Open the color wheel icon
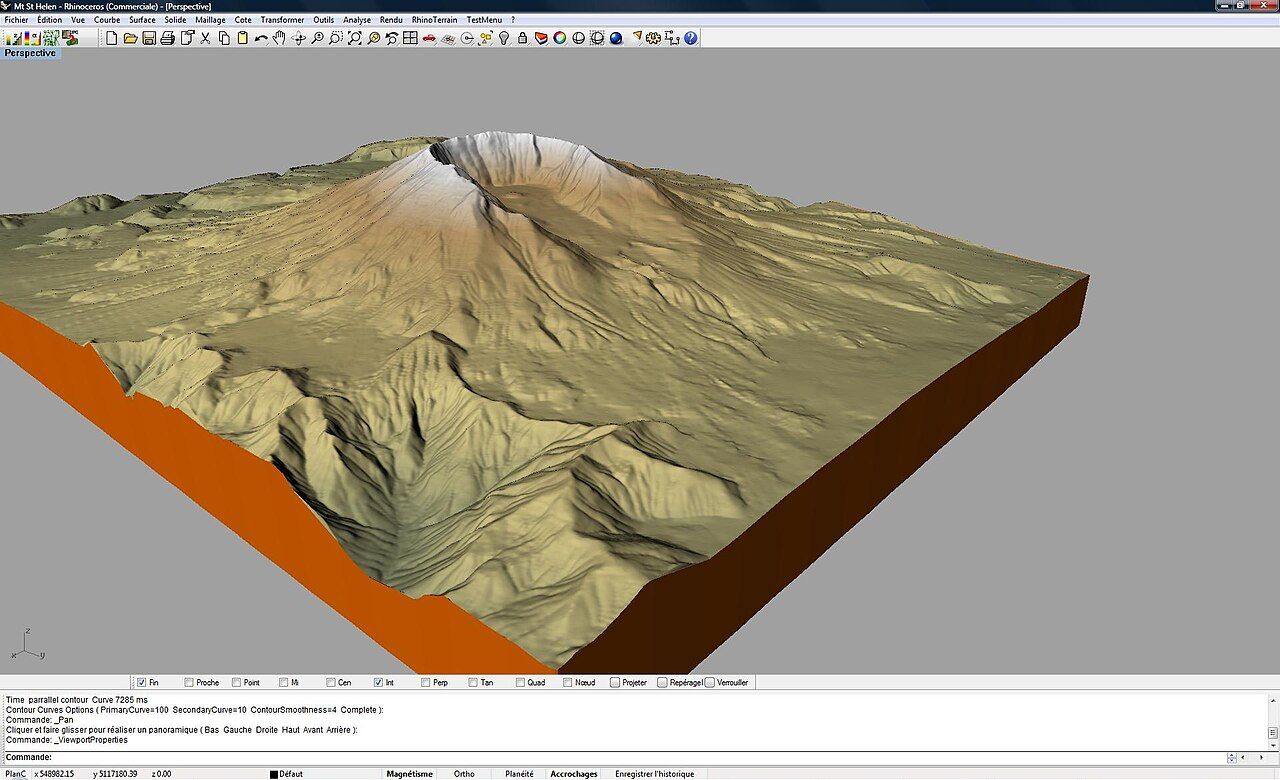Viewport: 1280px width, 780px height. [559, 38]
